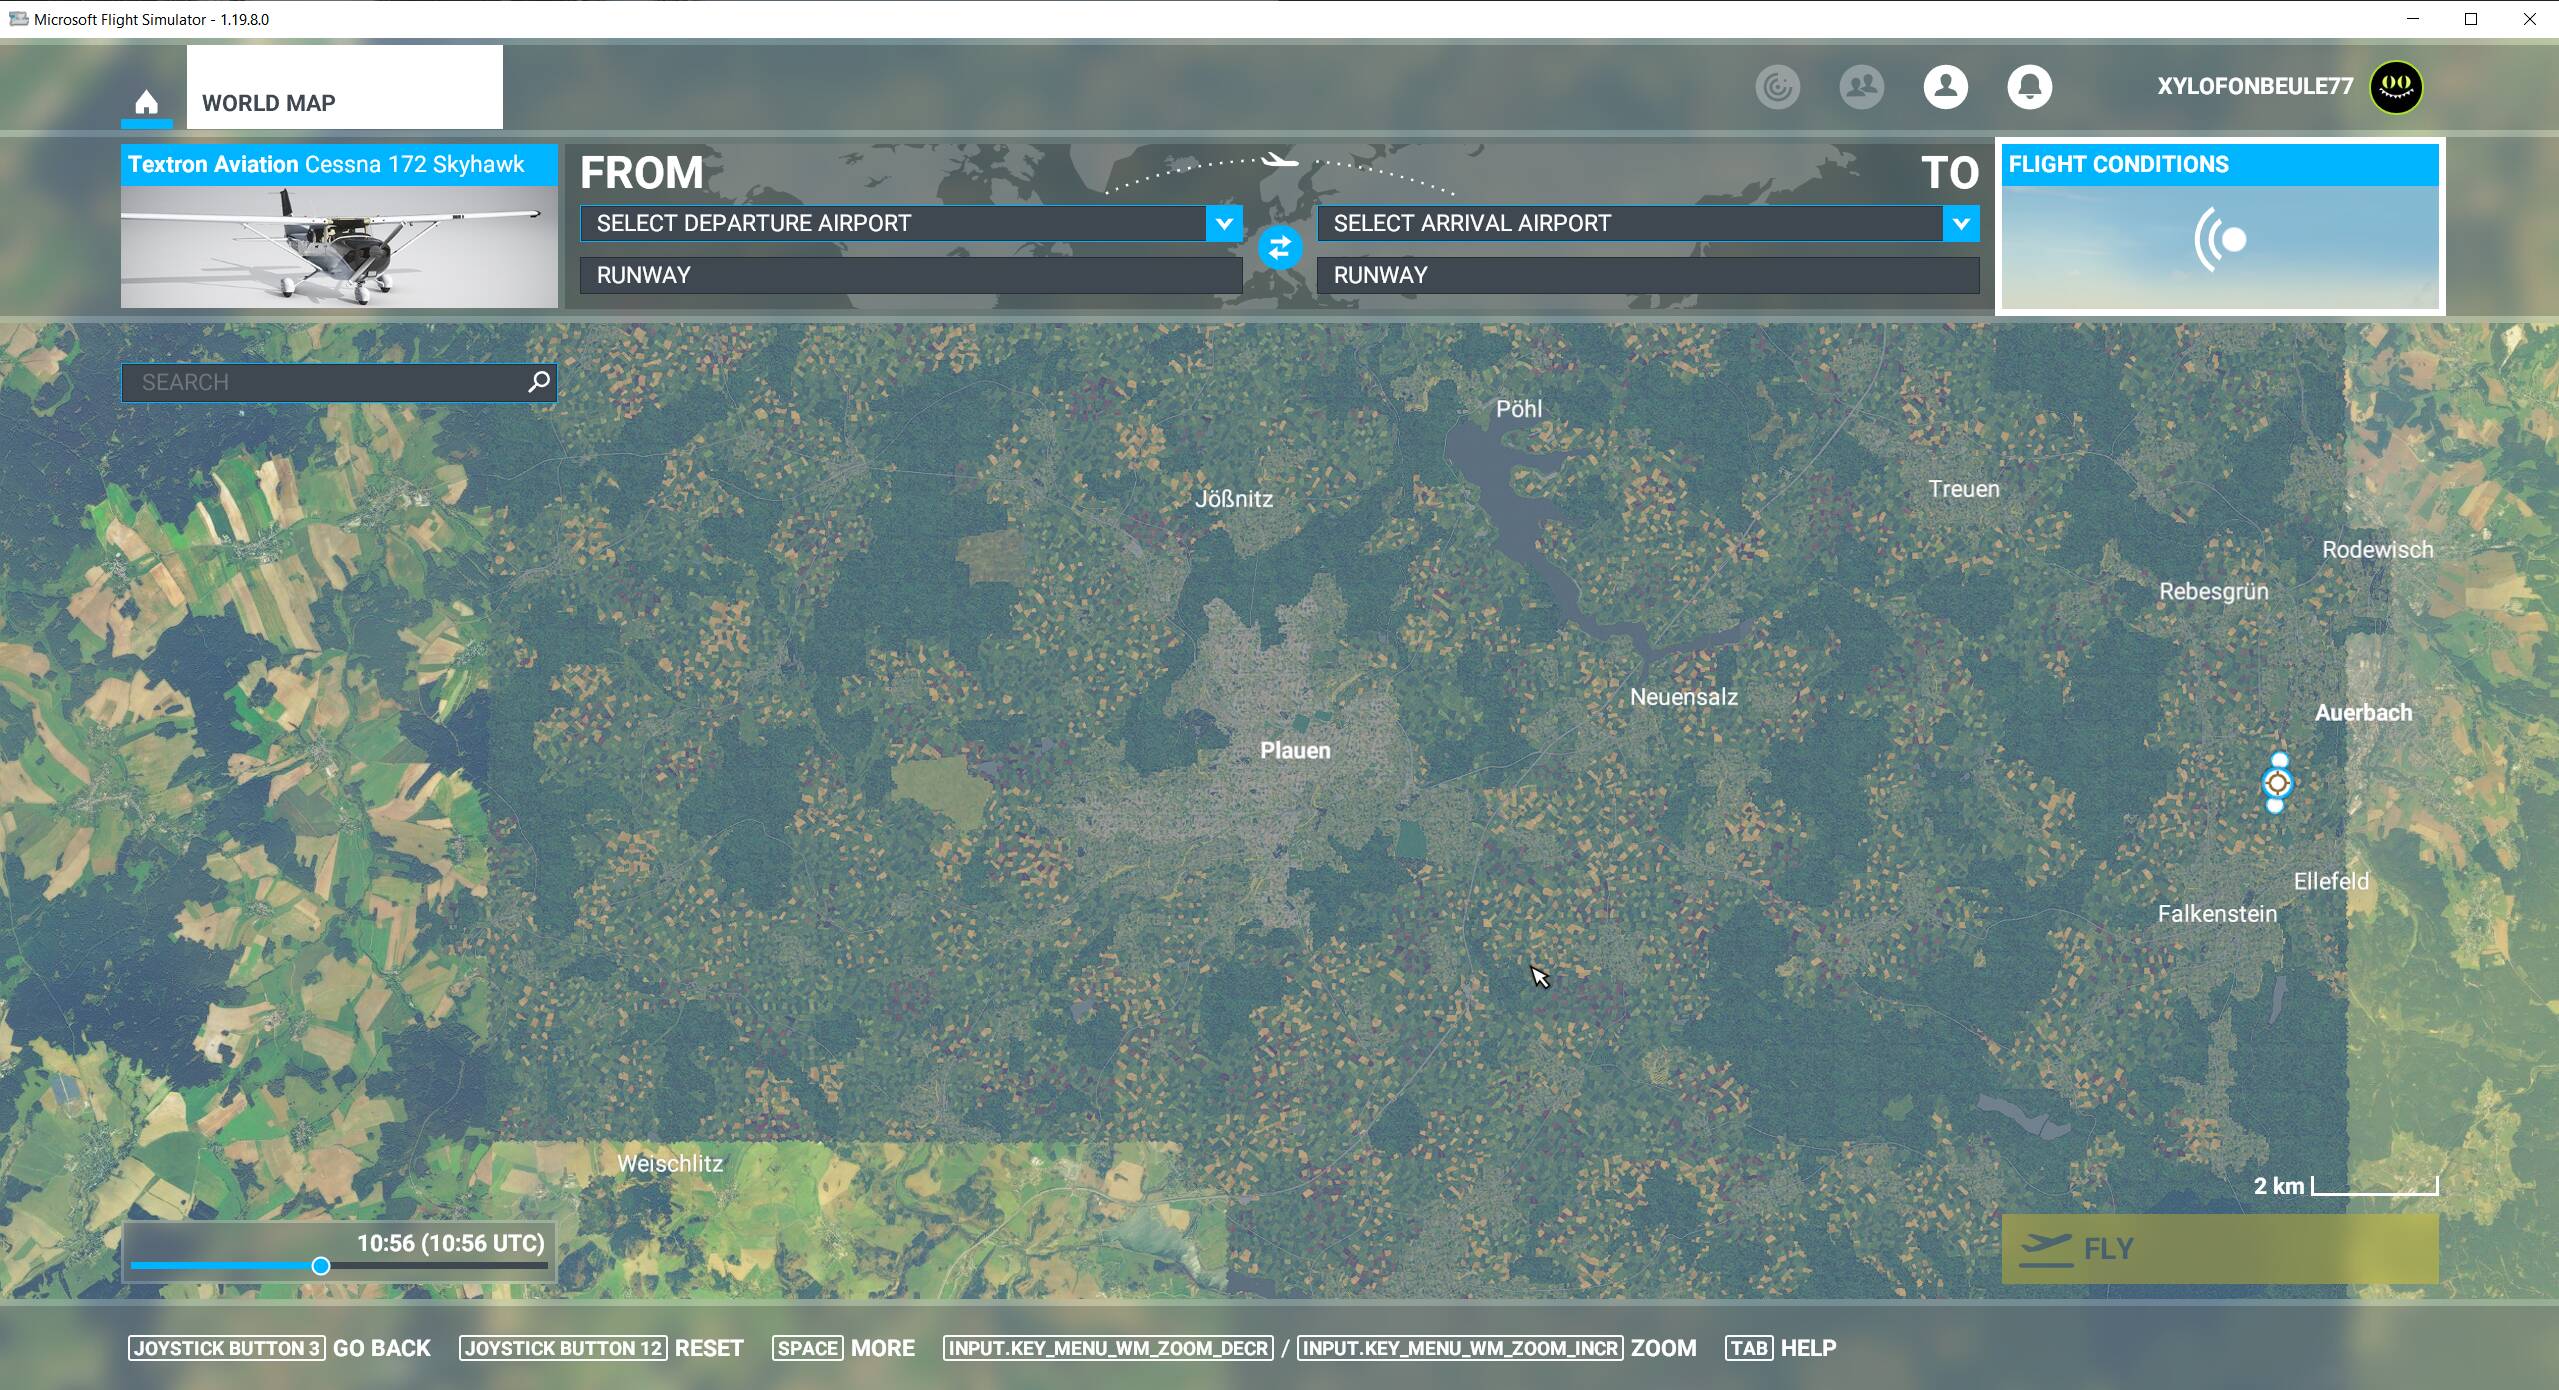Screen dimensions: 2559x1390
Task: Expand the departure airport dropdown arrow
Action: [x=1224, y=223]
